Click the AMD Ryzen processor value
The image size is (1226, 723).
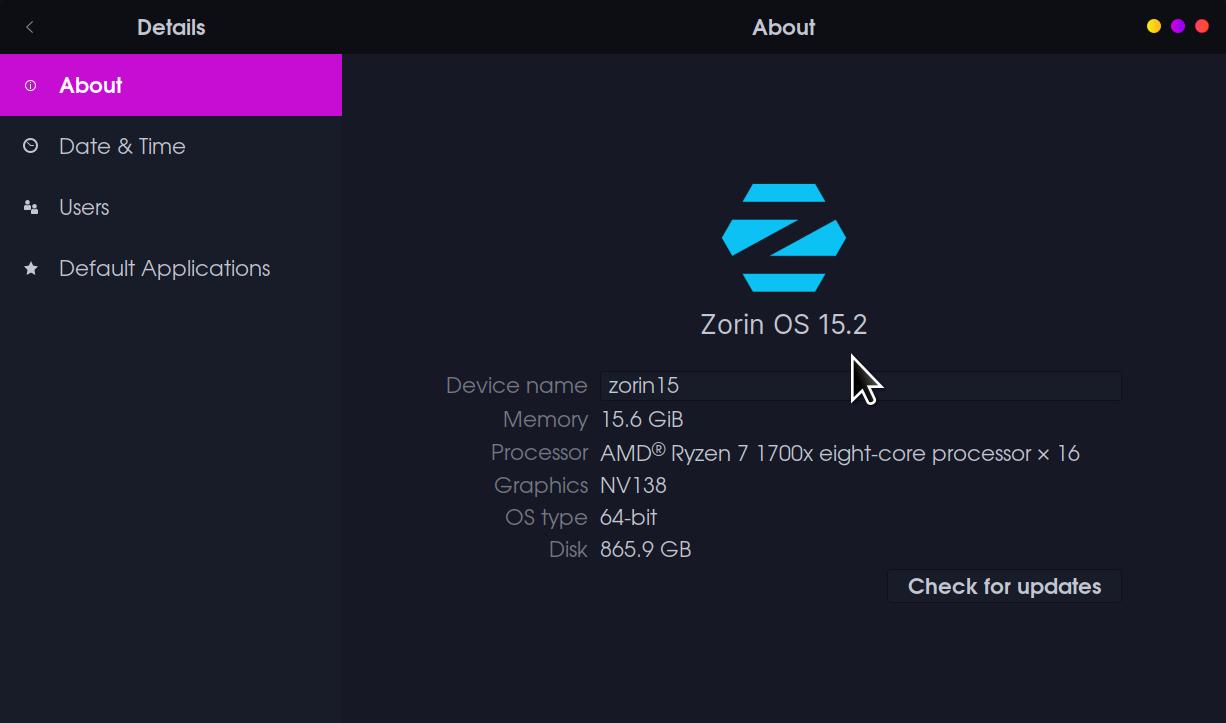[x=839, y=454]
